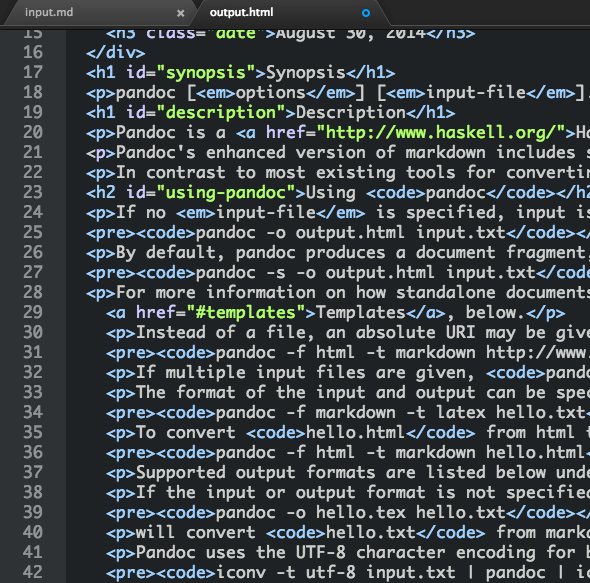Click 'pandoc -s -o output.html' on line 27
The height and width of the screenshot is (583, 590).
pos(315,272)
